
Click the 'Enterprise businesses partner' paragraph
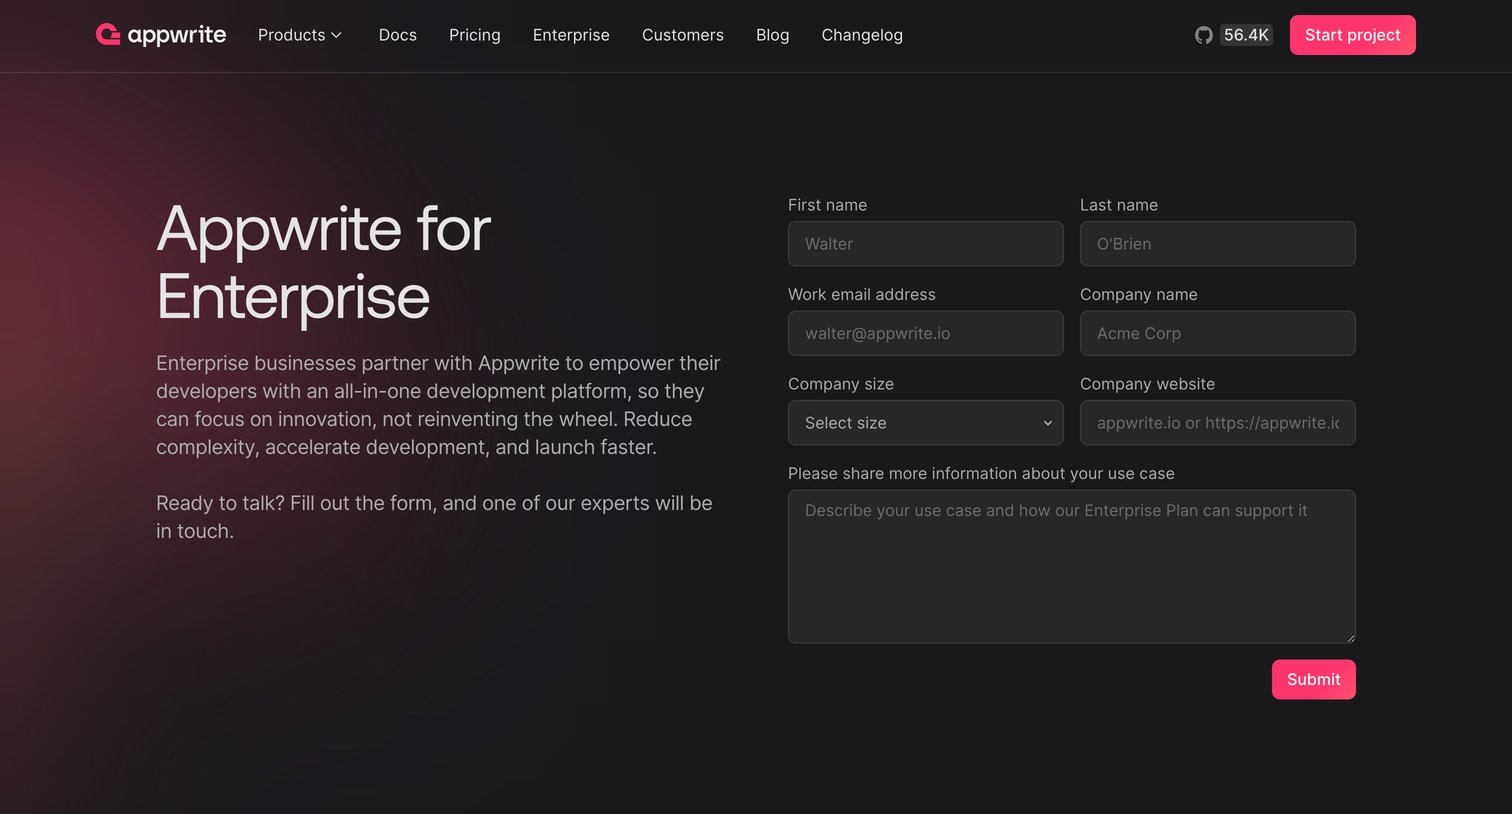click(438, 405)
